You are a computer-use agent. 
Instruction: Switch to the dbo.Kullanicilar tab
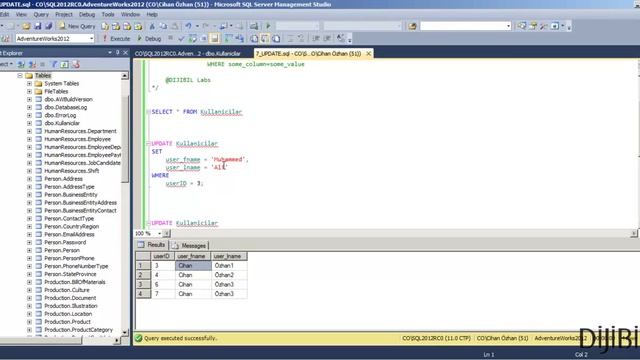[188, 53]
